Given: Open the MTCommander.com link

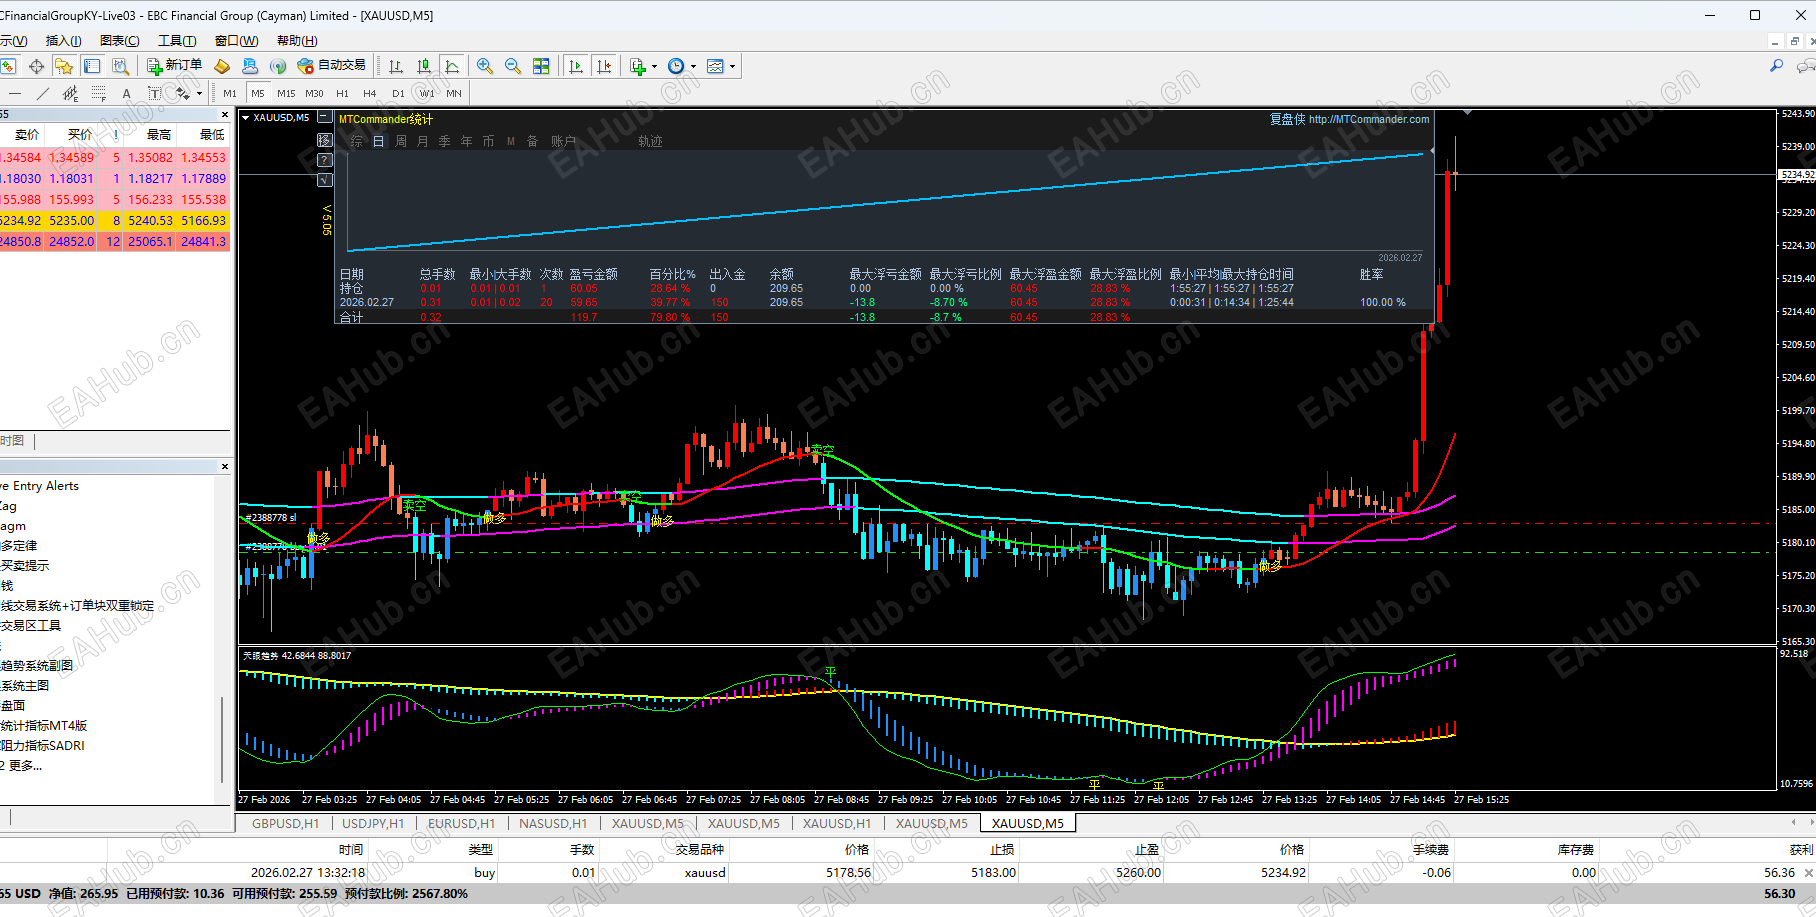Looking at the screenshot, I should [x=1369, y=119].
